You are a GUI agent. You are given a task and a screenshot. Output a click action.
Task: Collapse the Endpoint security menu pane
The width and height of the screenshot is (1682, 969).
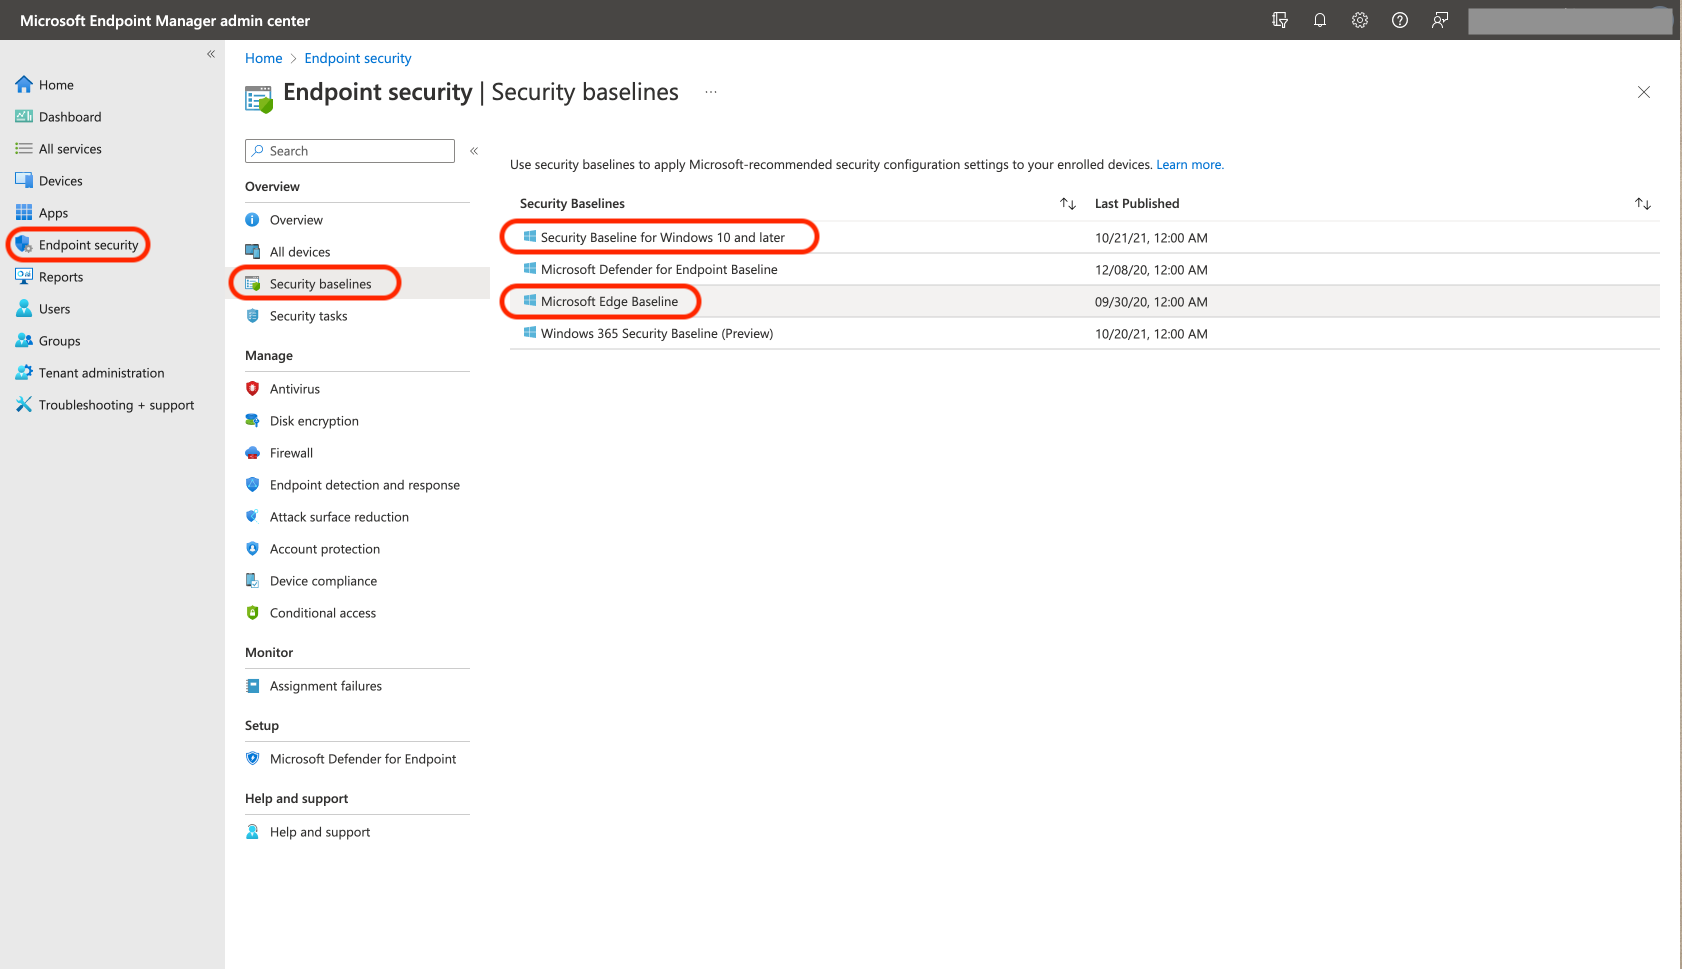pyautogui.click(x=474, y=151)
